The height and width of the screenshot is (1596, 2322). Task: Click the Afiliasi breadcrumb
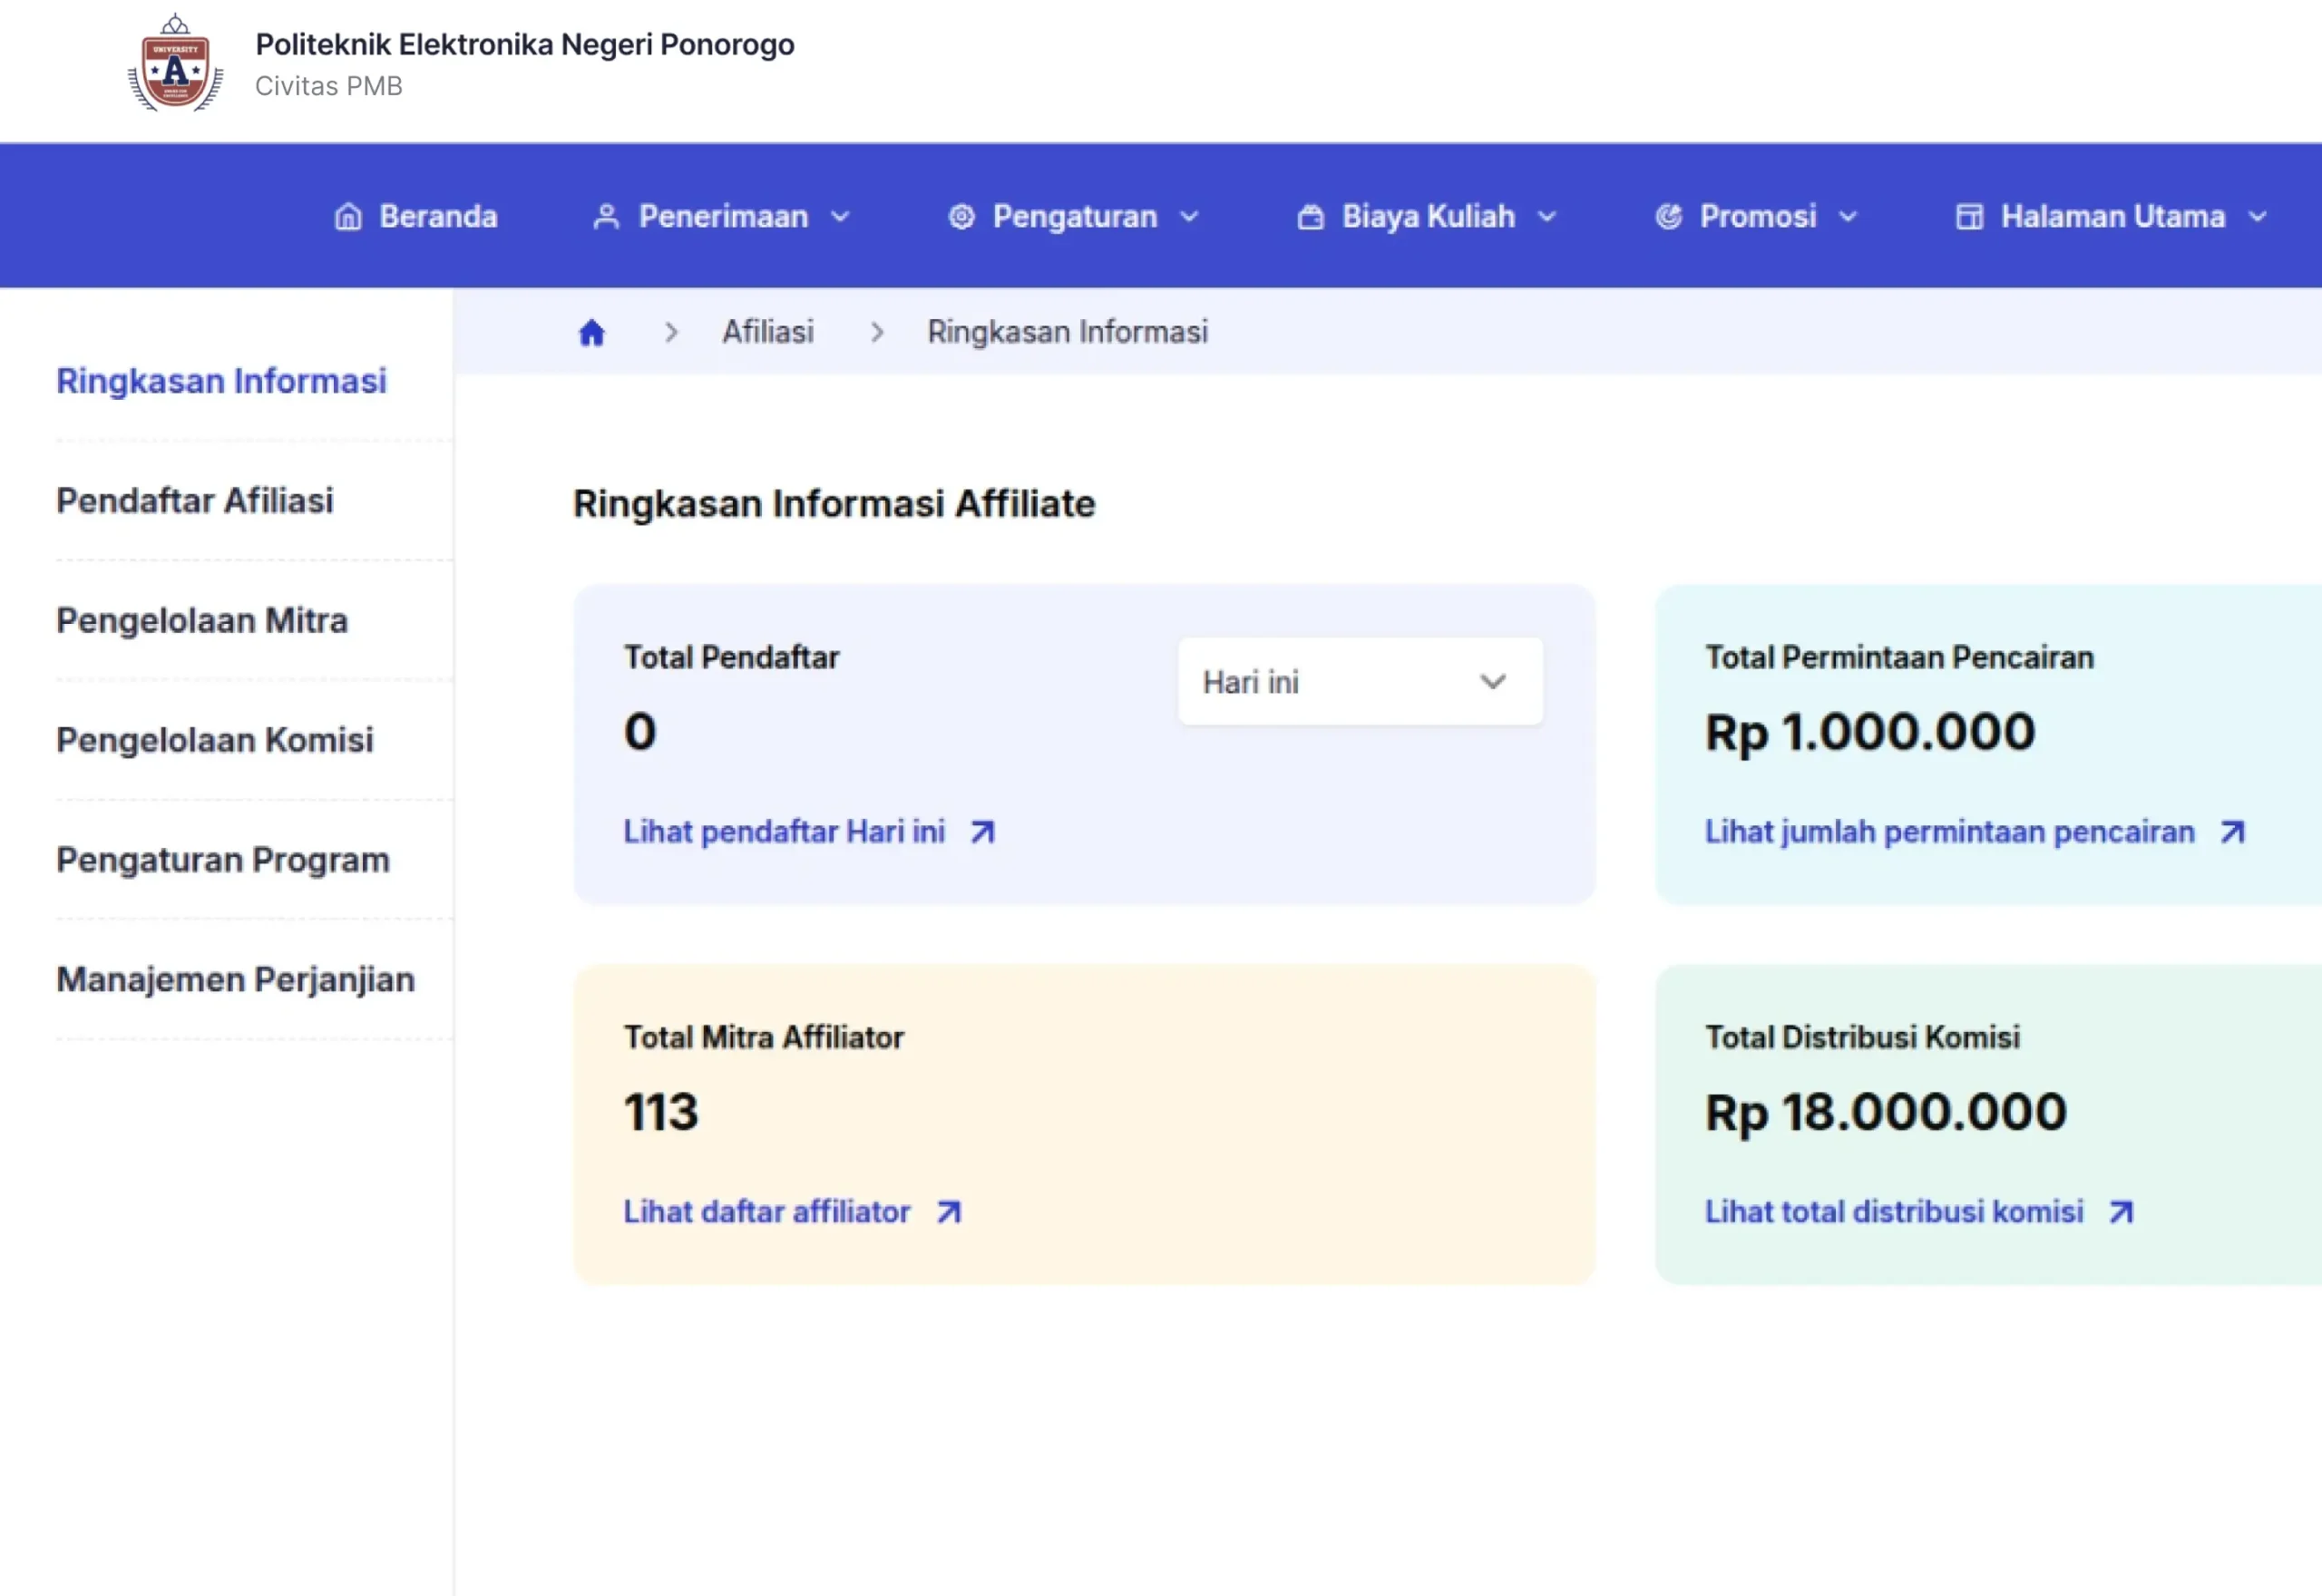(768, 332)
